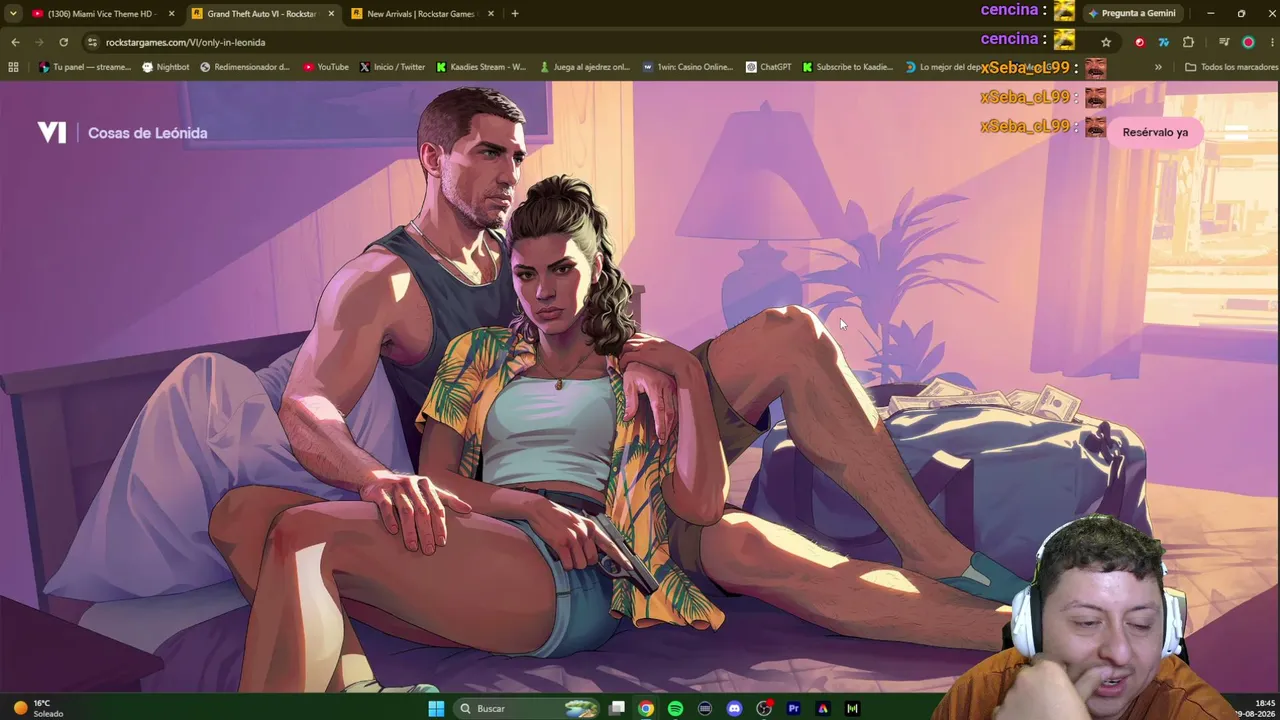Click the Chrome back arrow

[x=15, y=42]
